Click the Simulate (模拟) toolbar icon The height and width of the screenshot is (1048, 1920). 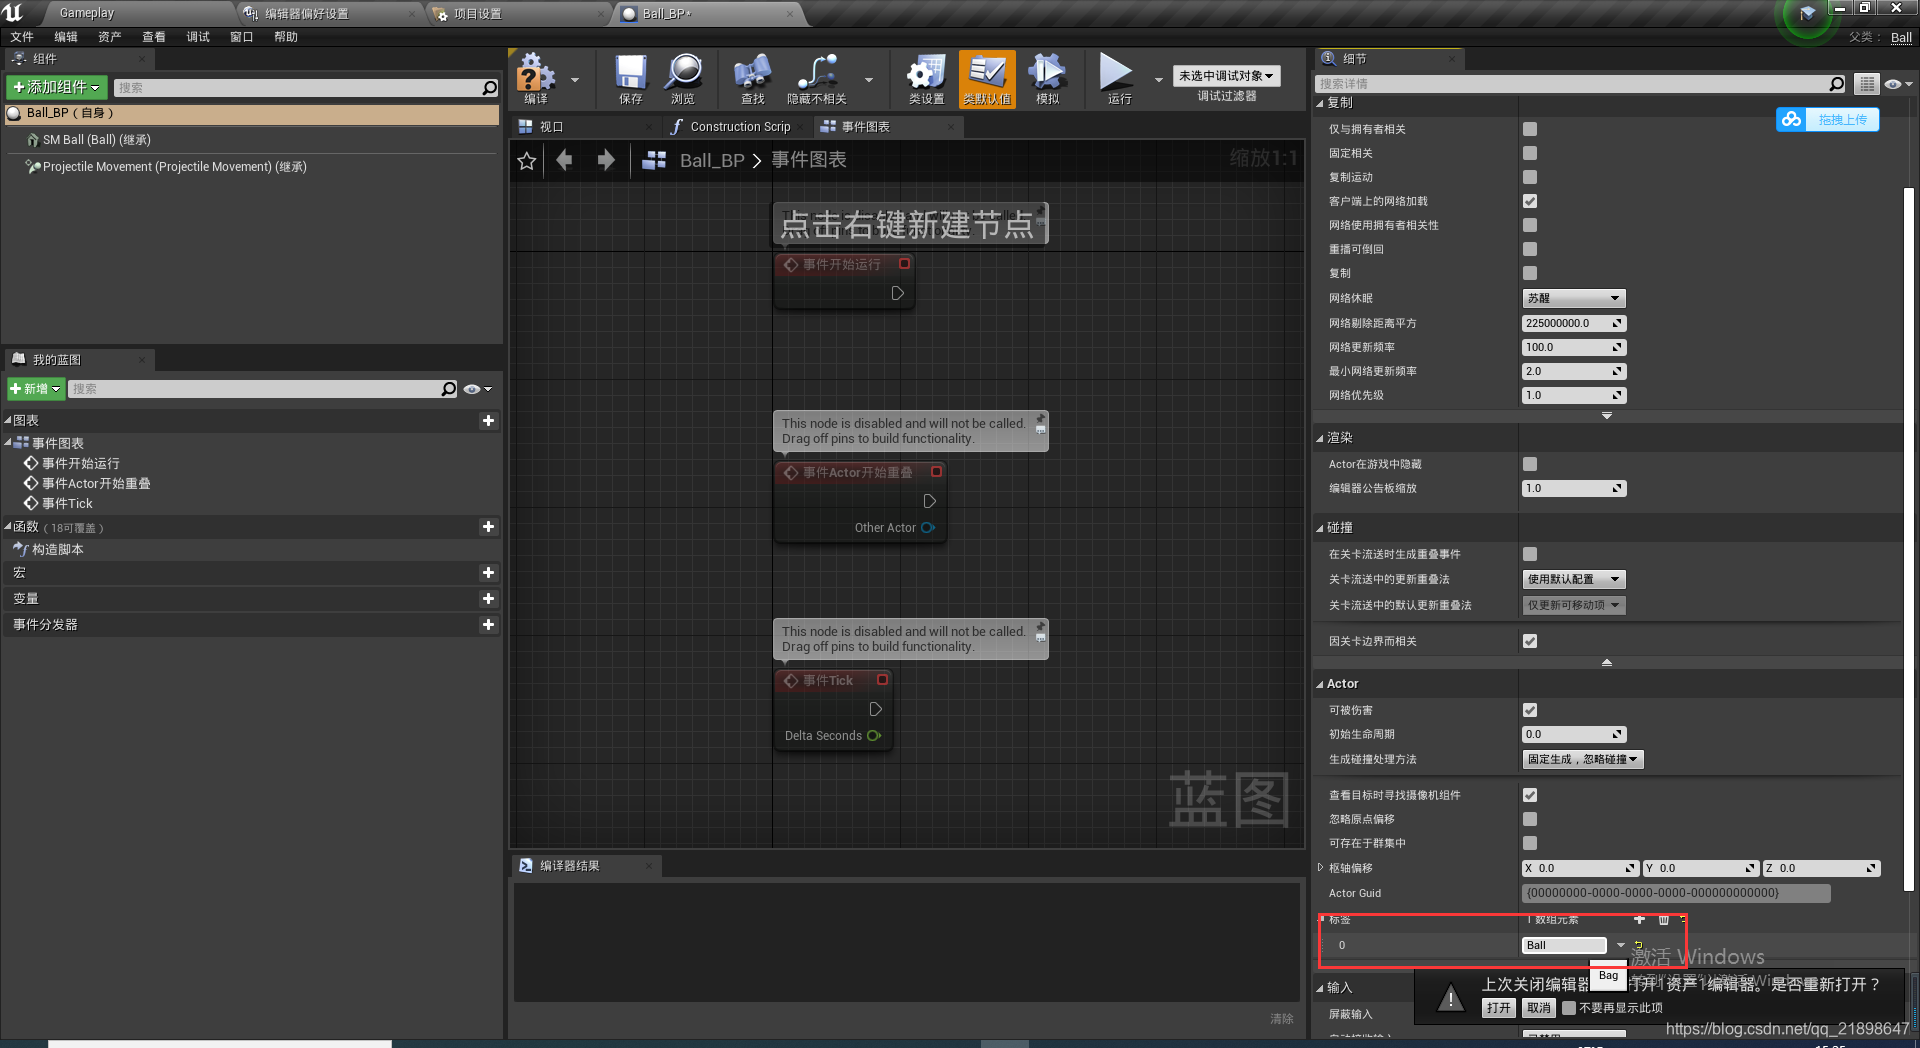click(x=1047, y=78)
